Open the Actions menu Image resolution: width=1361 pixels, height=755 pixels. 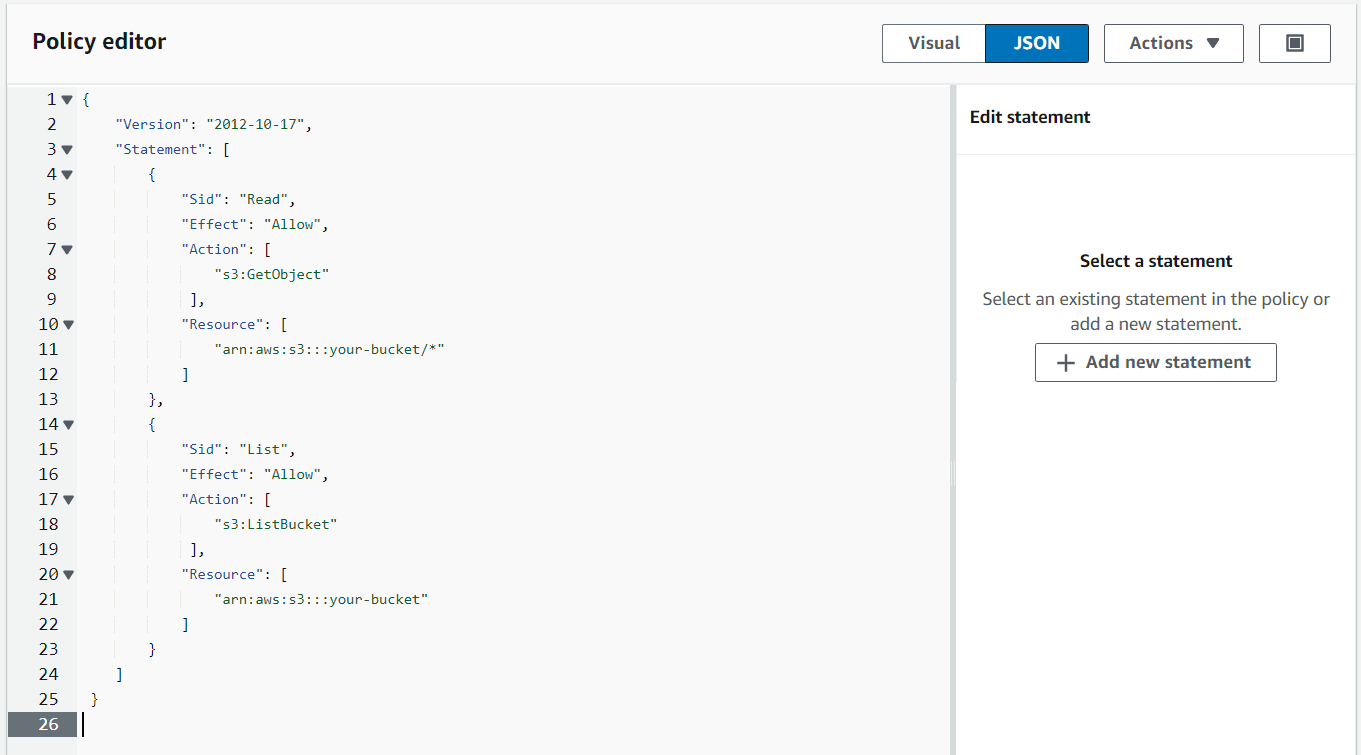(x=1173, y=43)
